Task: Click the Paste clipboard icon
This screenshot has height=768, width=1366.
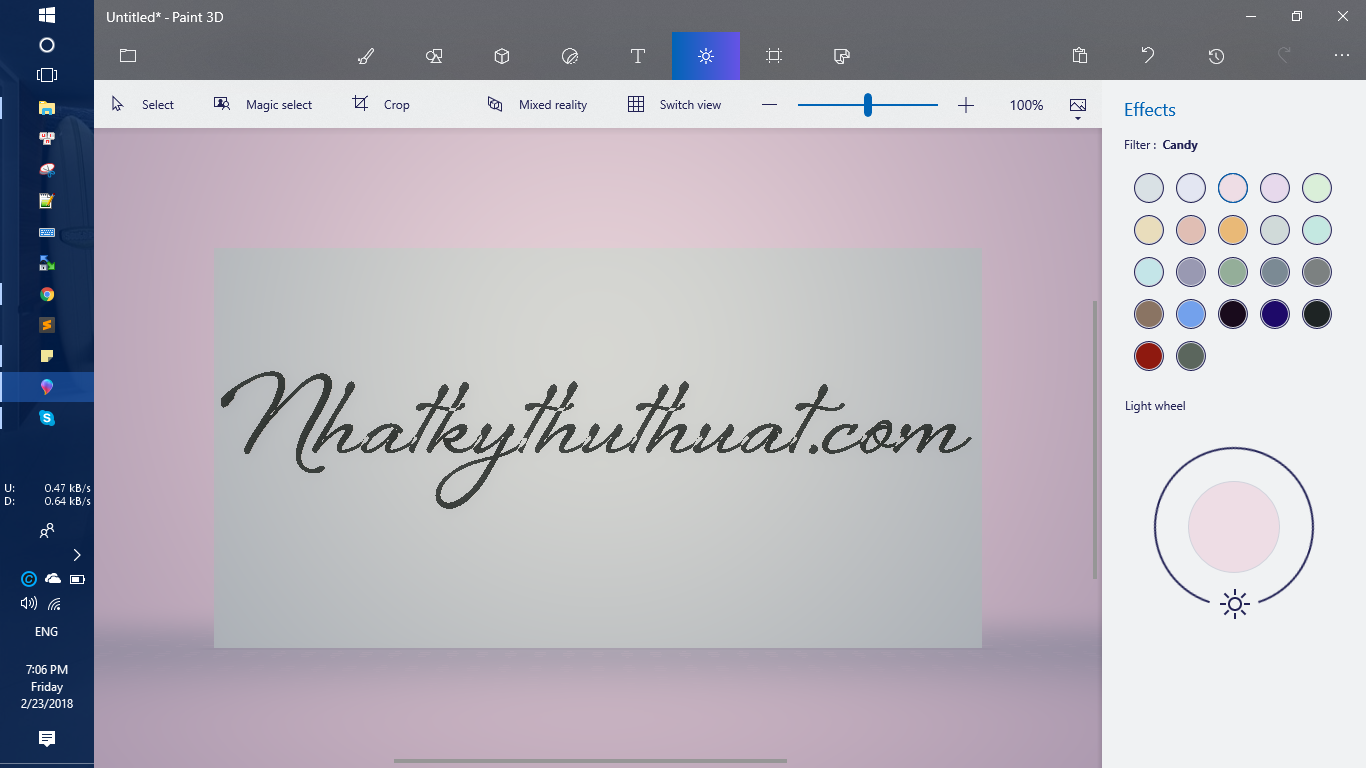Action: click(1080, 56)
